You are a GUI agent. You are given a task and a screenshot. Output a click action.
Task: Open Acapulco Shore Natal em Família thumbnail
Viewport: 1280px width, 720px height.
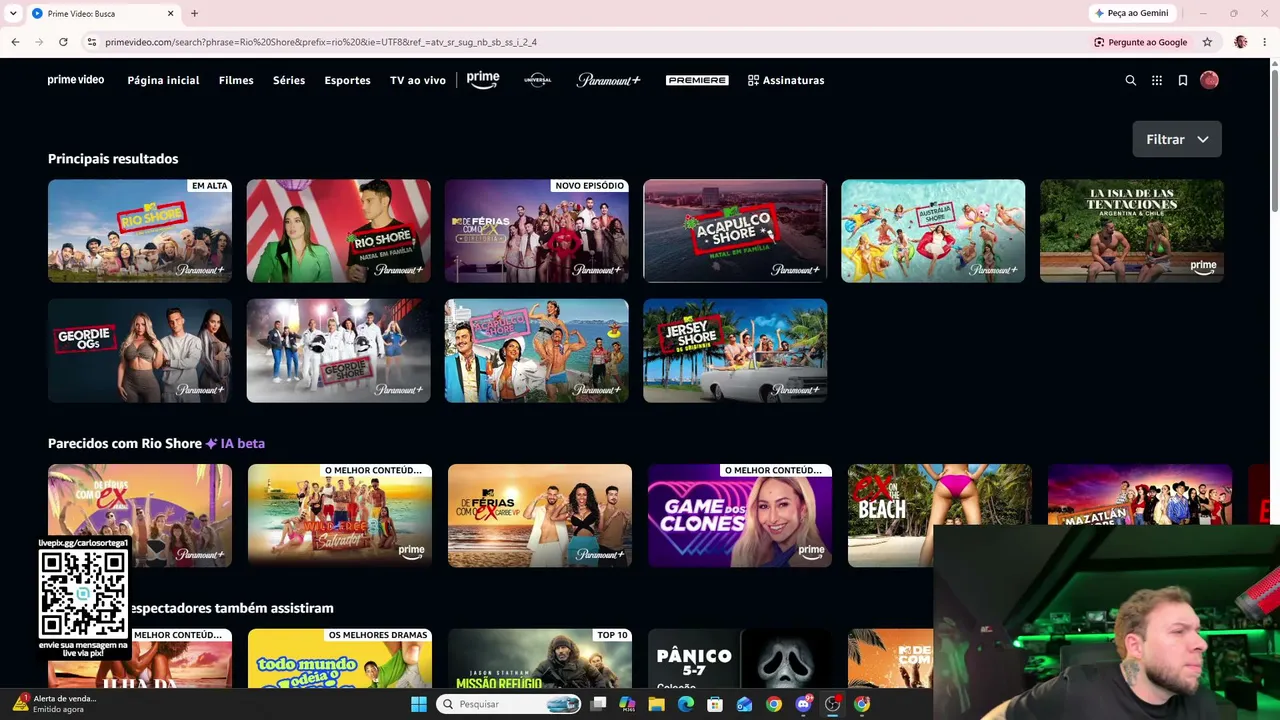tap(735, 231)
